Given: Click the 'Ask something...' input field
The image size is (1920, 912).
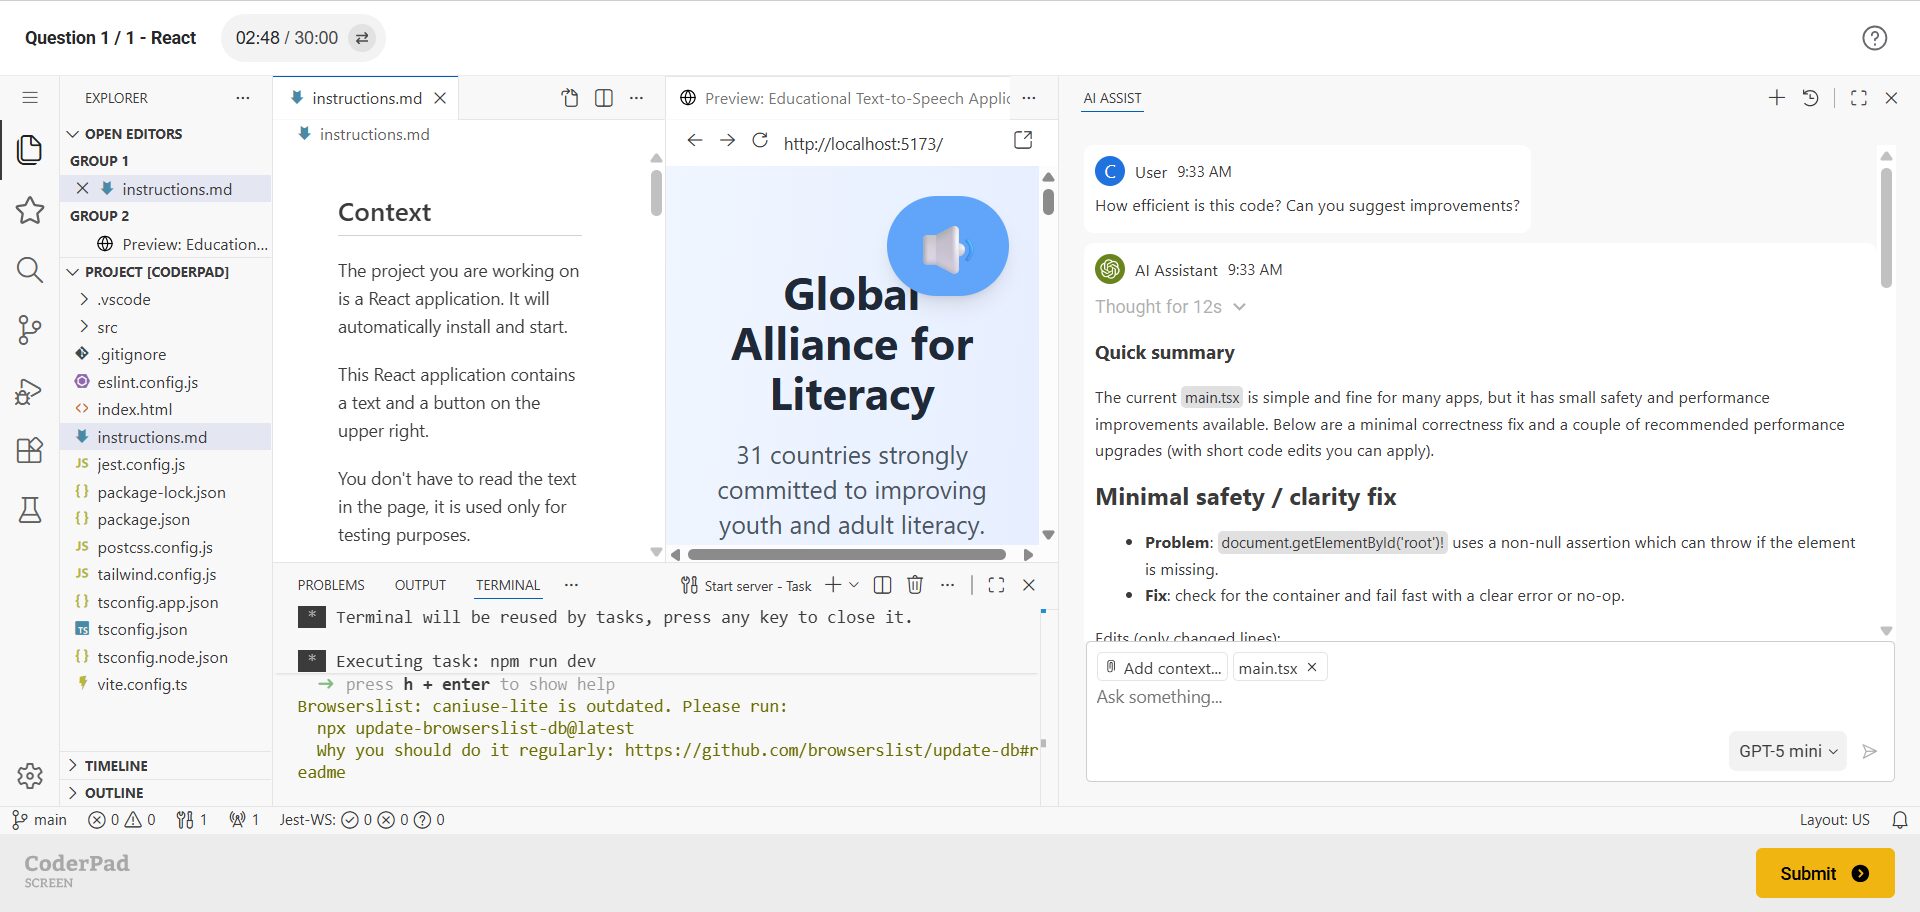Looking at the screenshot, I should (1400, 697).
